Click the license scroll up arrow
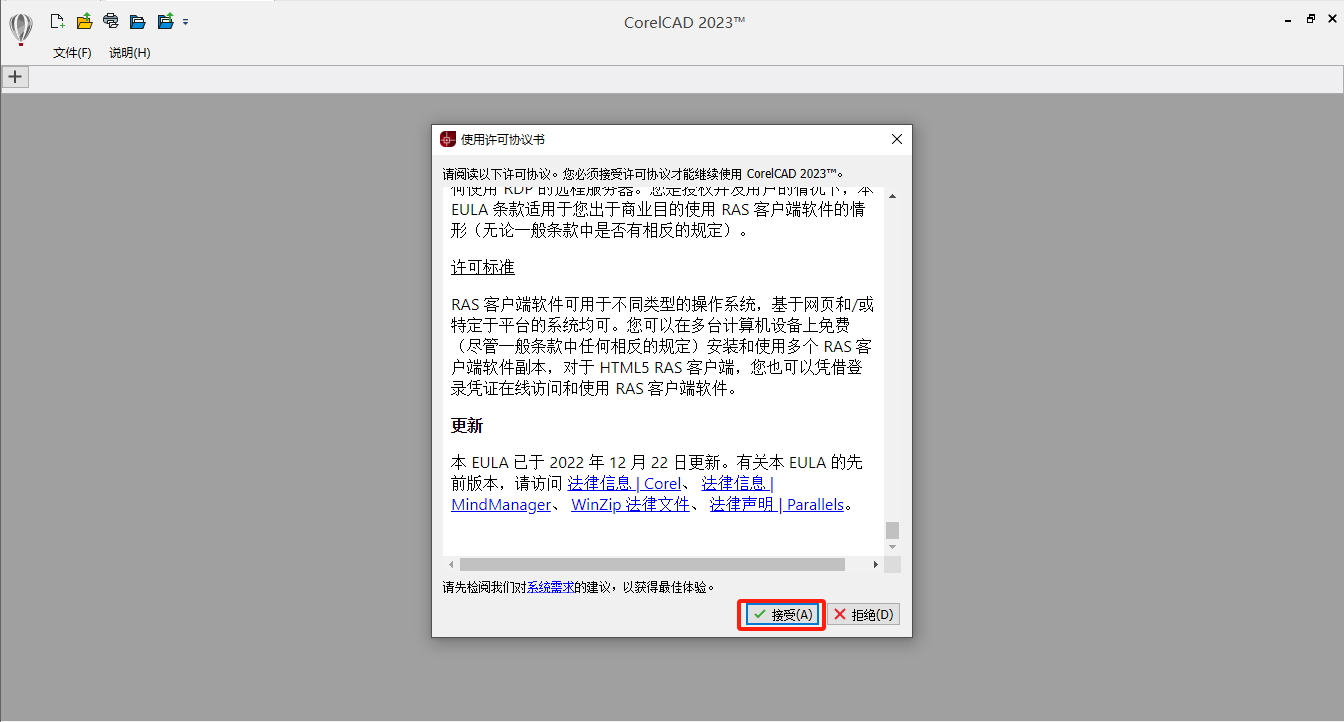Viewport: 1344px width, 722px height. point(892,195)
